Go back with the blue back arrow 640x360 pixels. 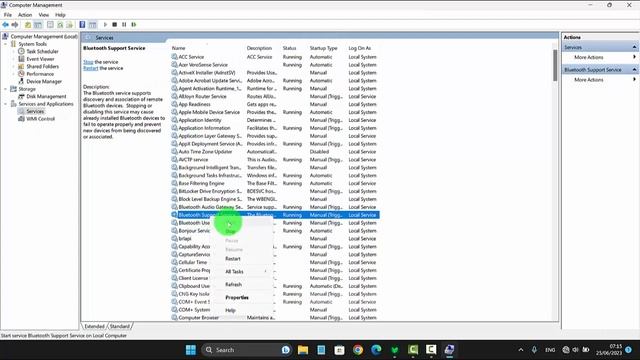coord(5,25)
